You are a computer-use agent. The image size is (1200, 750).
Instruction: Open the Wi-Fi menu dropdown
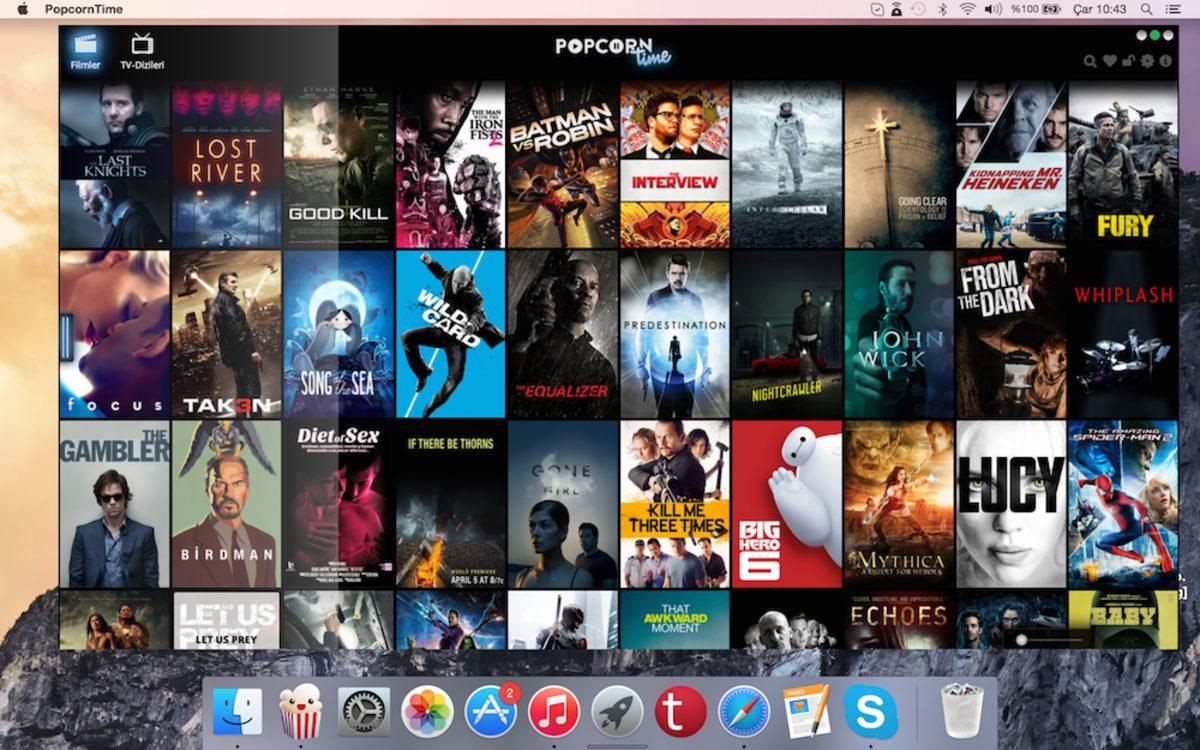click(x=966, y=9)
